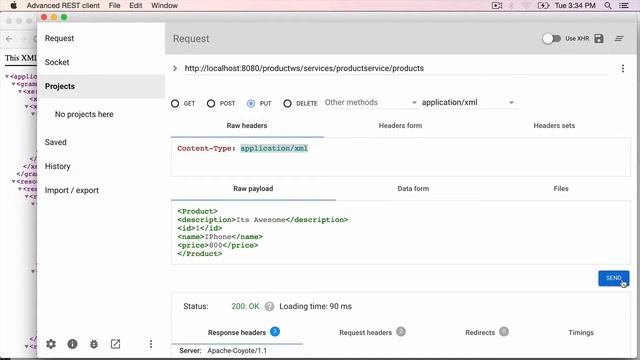The width and height of the screenshot is (640, 360).
Task: Click the "Loading time: 90 ms" text
Action: coord(316,307)
